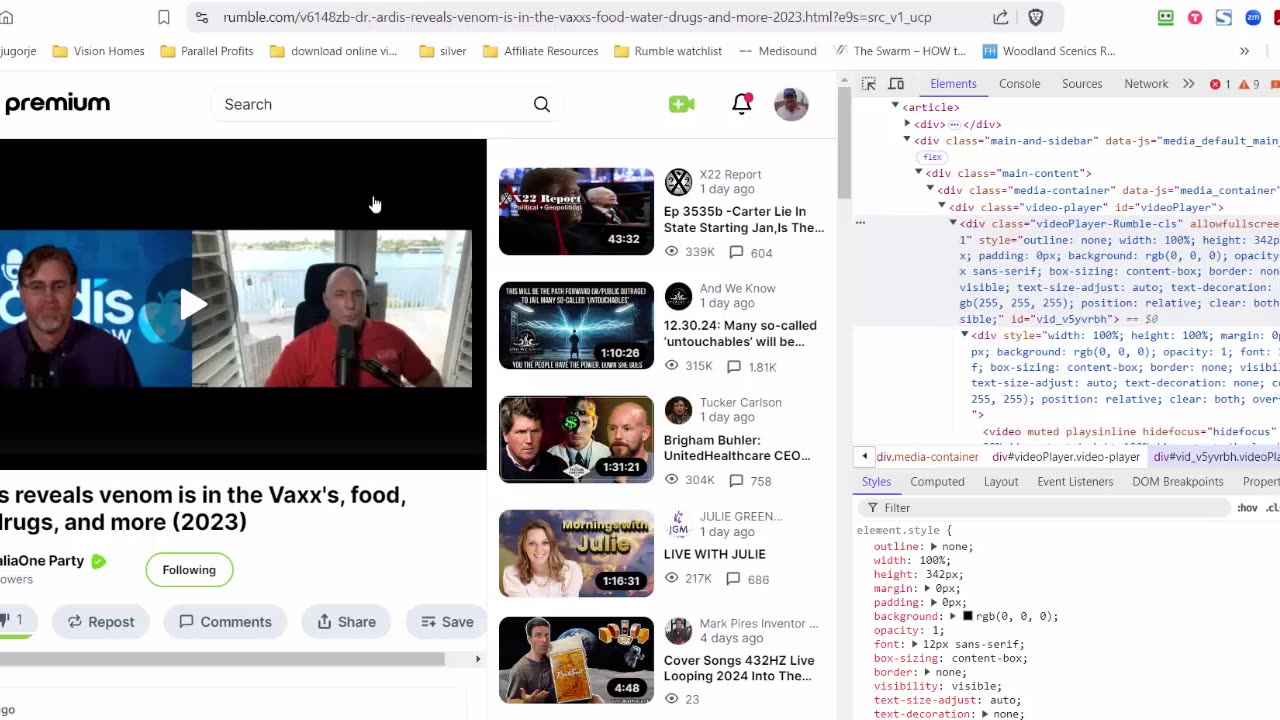
Task: Open the Comments button
Action: (225, 622)
